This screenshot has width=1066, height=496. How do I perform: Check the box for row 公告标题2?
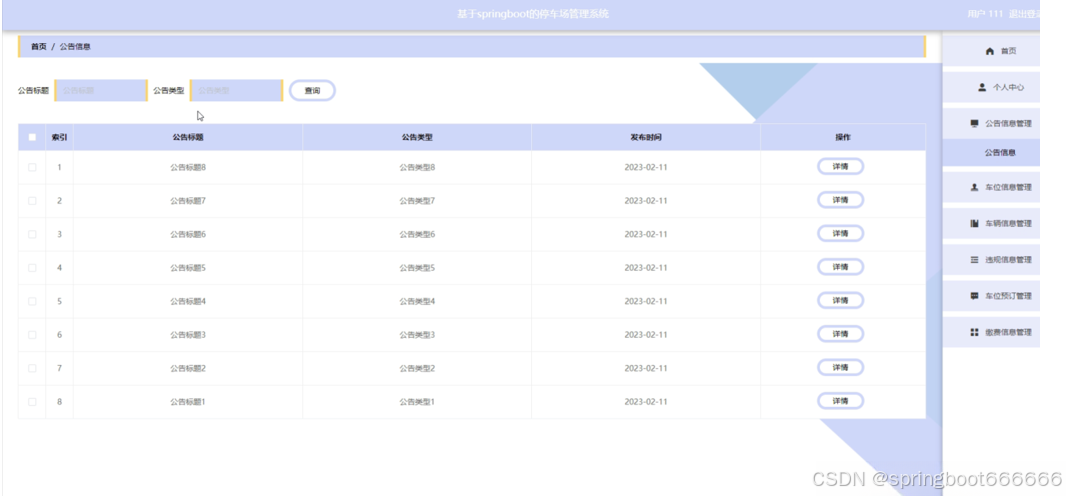[32, 368]
